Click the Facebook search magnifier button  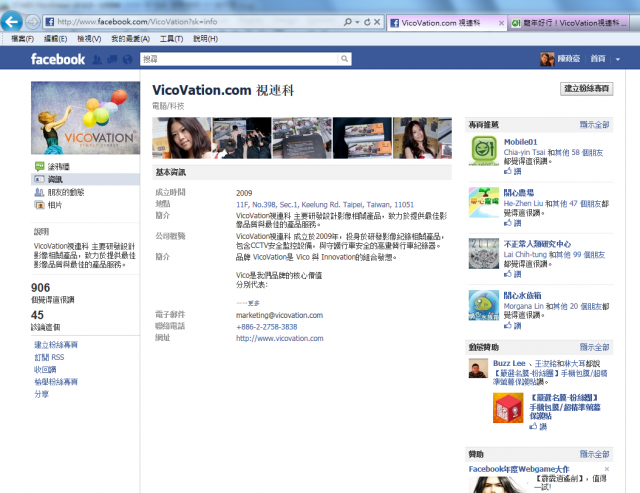tap(344, 59)
